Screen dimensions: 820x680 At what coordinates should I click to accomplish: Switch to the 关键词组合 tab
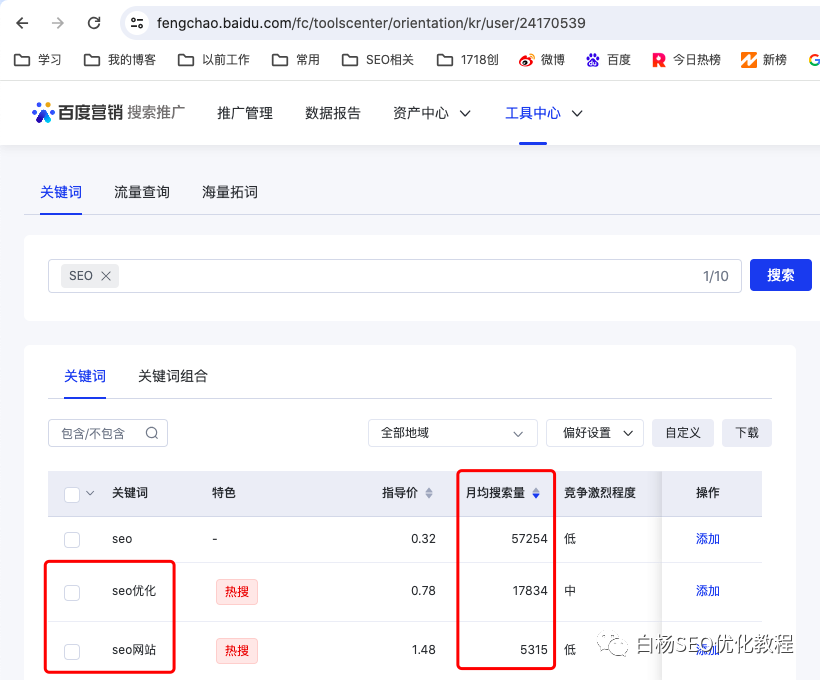[173, 376]
